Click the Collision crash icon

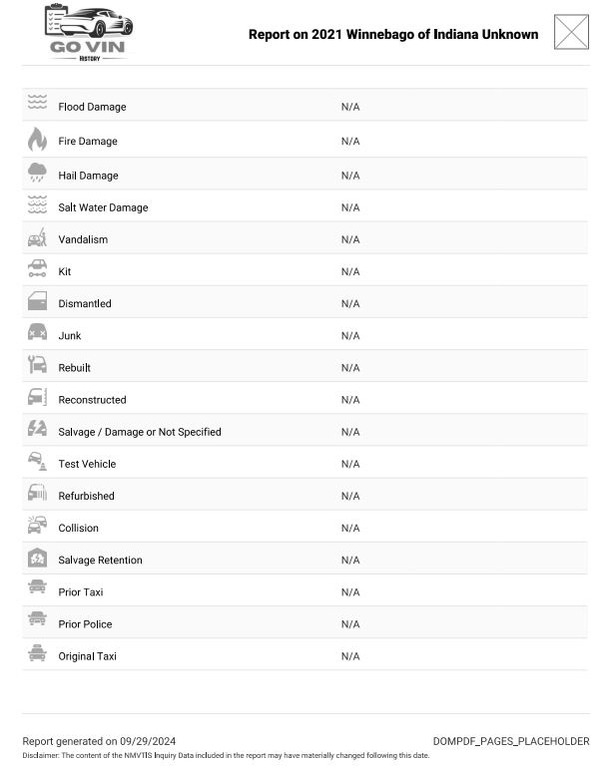click(x=37, y=526)
